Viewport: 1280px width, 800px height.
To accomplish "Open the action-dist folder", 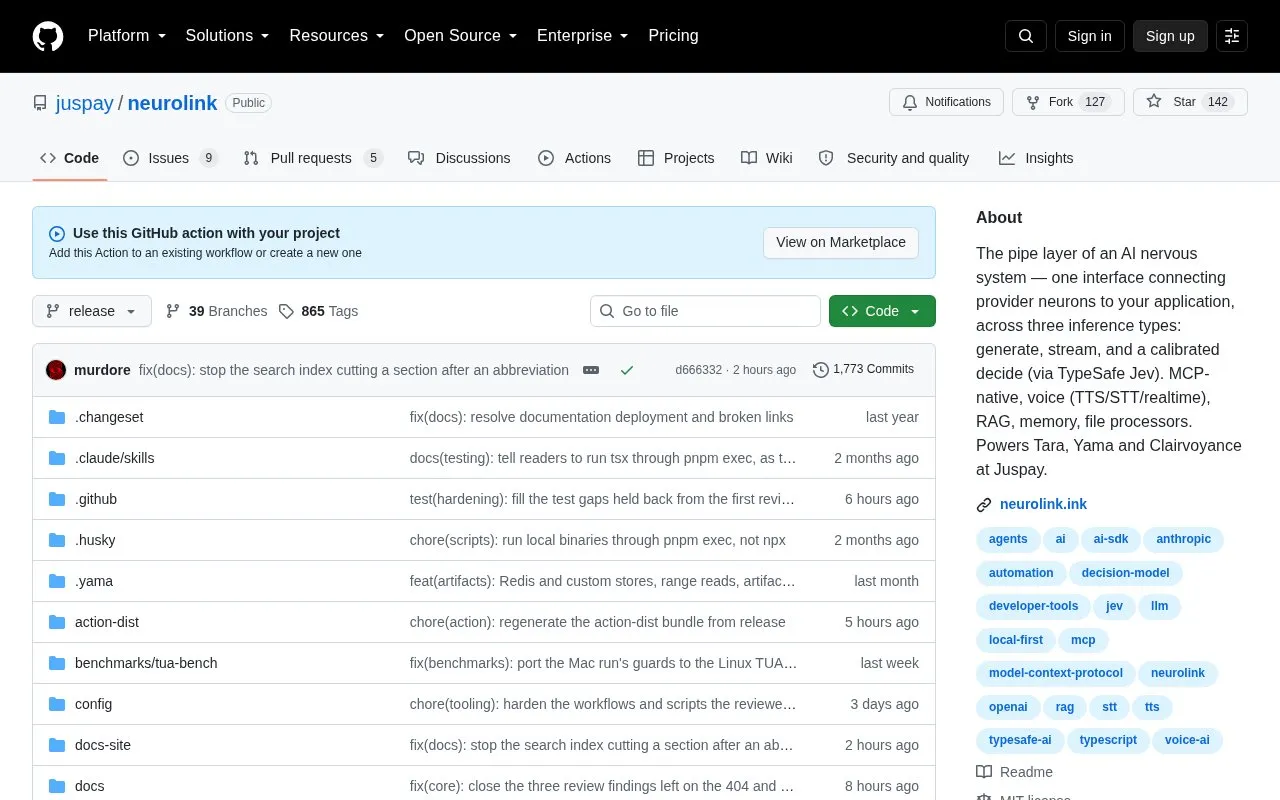I will pyautogui.click(x=107, y=622).
